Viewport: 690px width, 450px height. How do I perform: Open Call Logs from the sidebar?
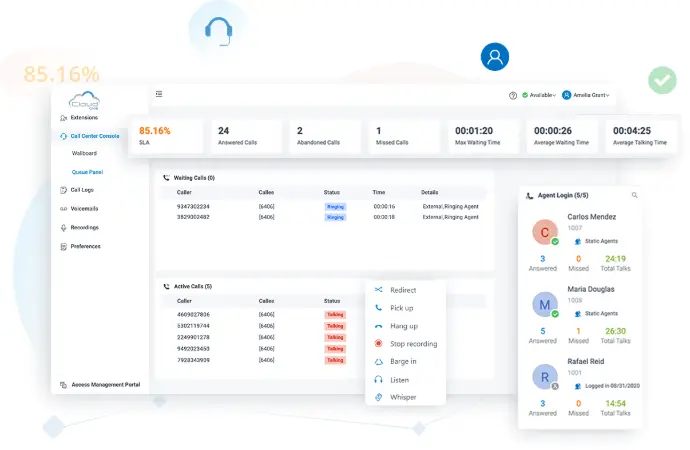pos(82,189)
